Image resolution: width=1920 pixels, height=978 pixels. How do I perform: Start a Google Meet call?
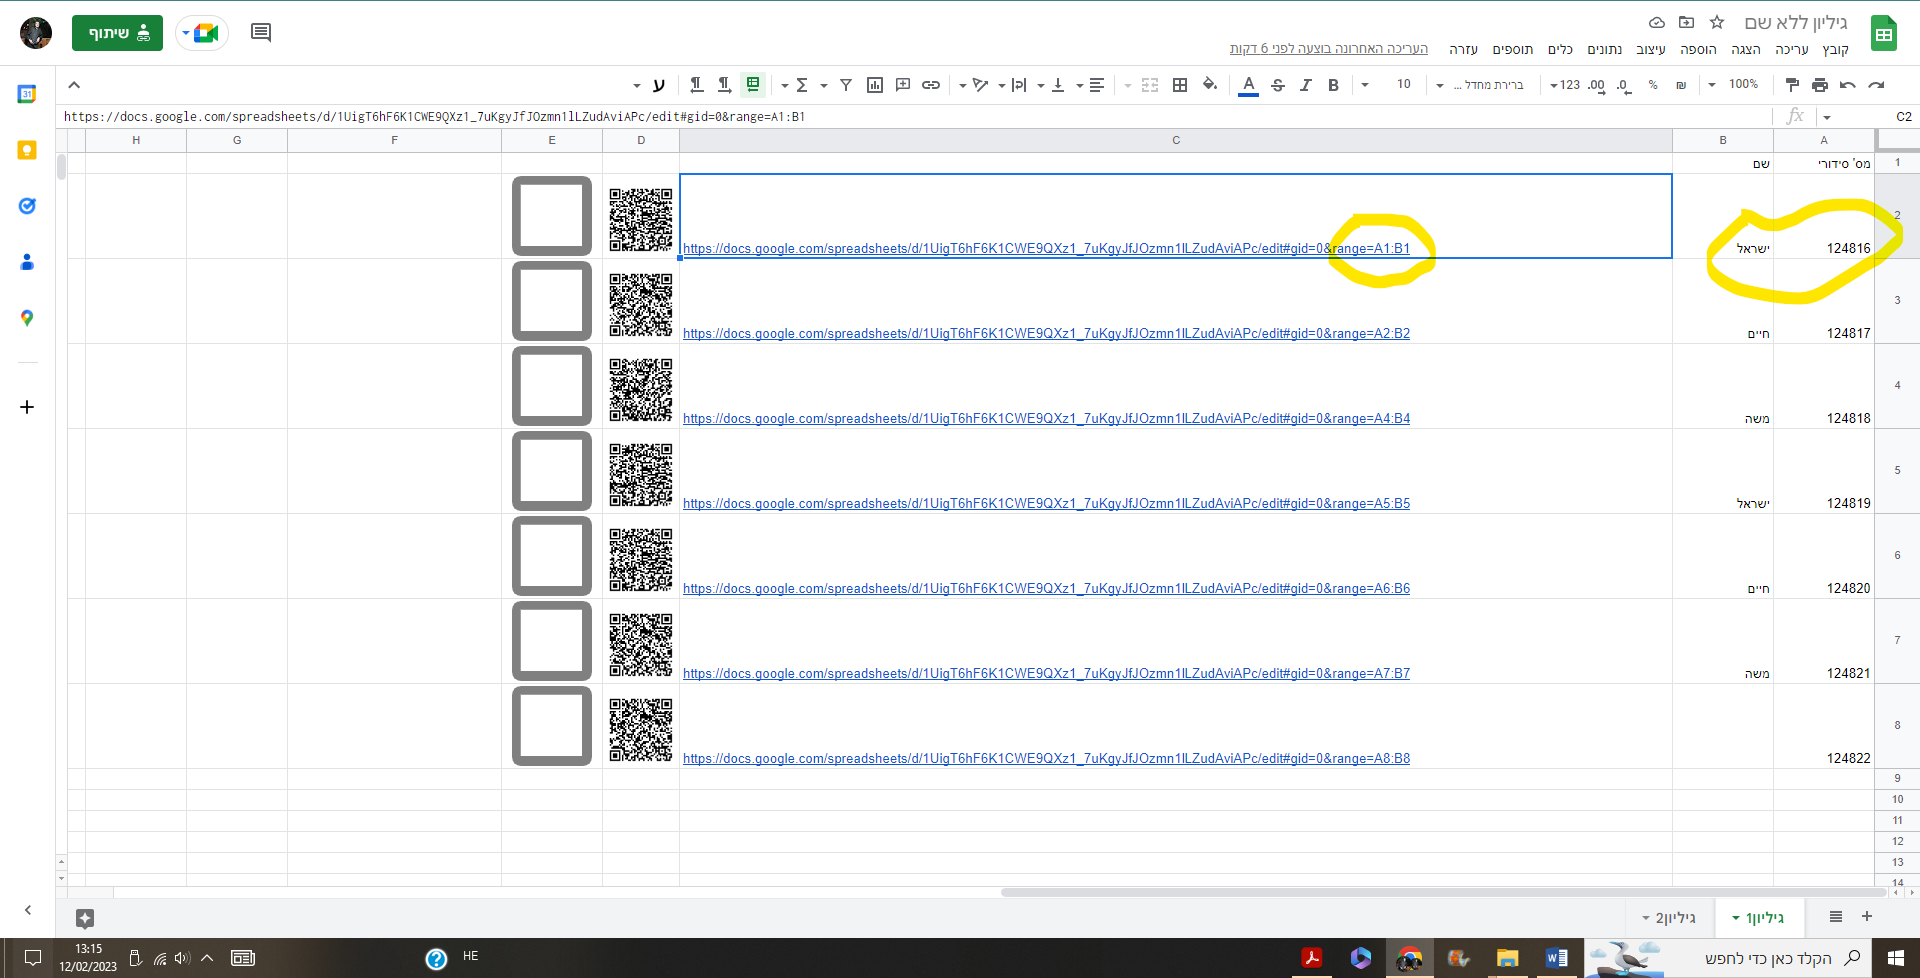[202, 33]
